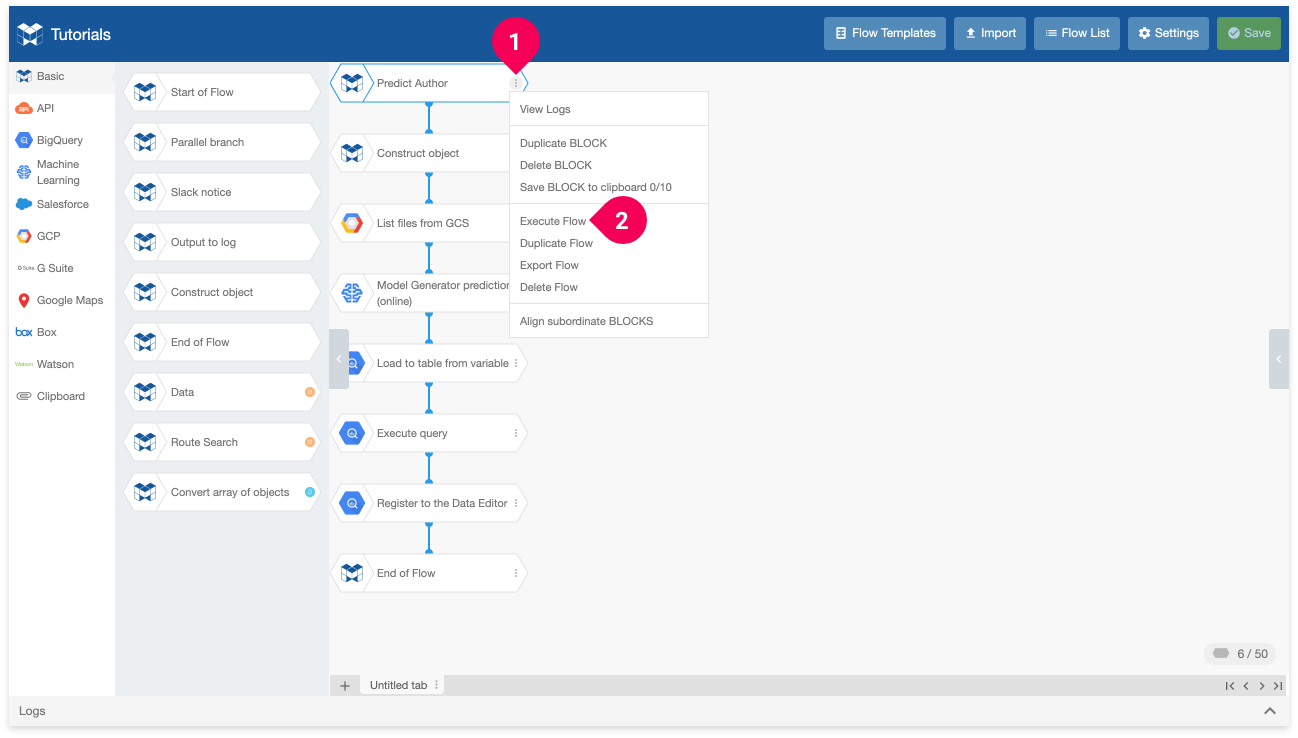Click the orange badge on Route Search
The width and height of the screenshot is (1298, 738).
(310, 442)
